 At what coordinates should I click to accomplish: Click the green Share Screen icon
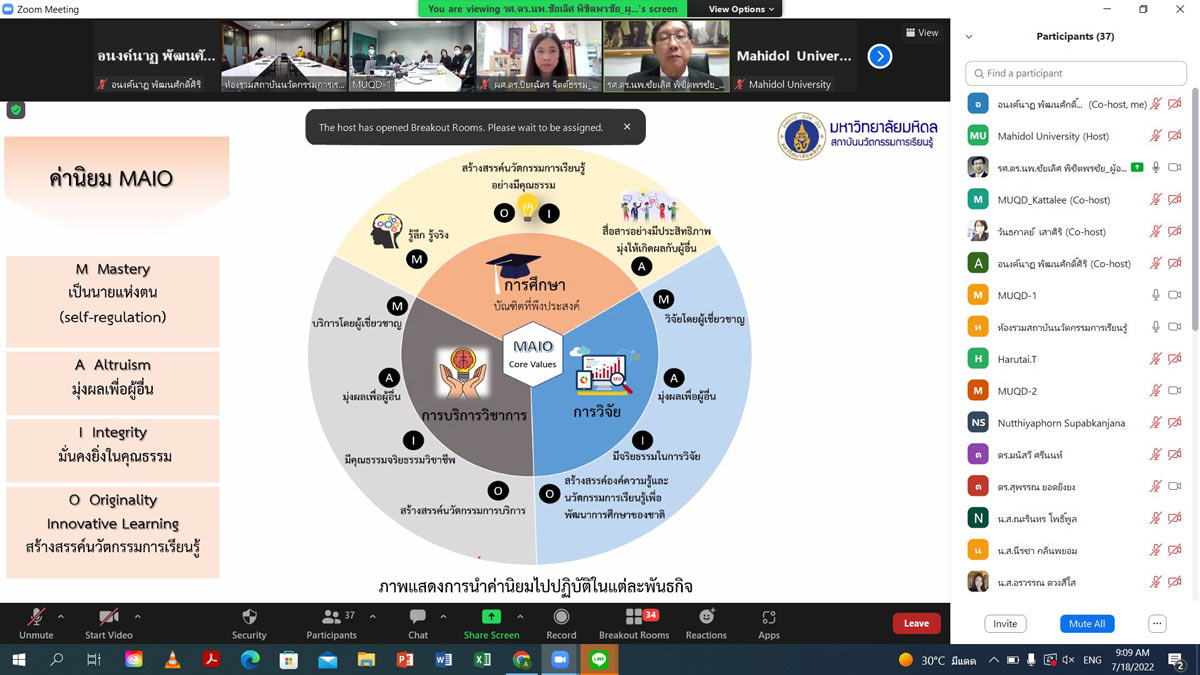pyautogui.click(x=491, y=617)
